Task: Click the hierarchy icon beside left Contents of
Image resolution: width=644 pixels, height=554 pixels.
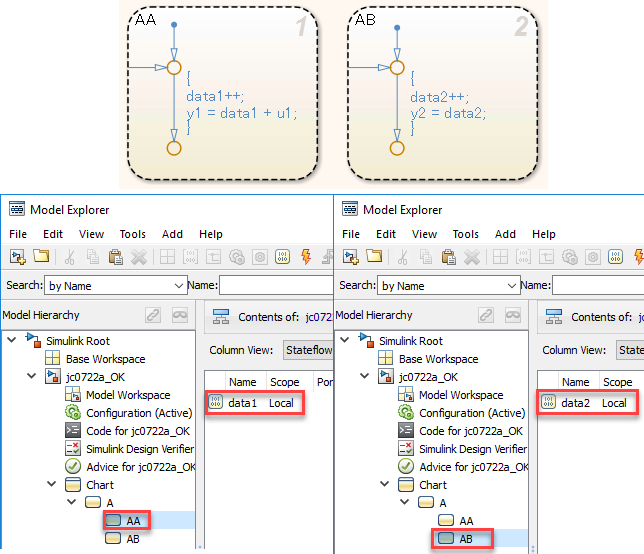Action: tap(221, 317)
